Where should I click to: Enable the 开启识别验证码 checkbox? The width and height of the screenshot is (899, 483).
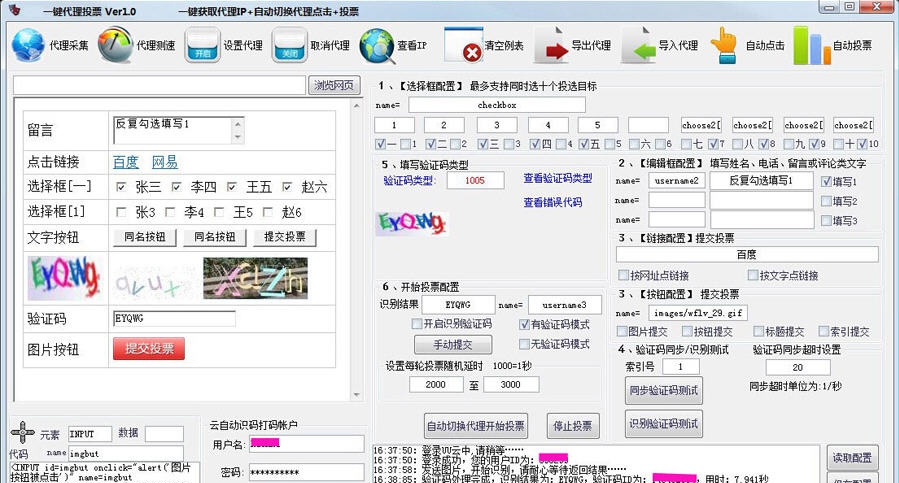417,324
